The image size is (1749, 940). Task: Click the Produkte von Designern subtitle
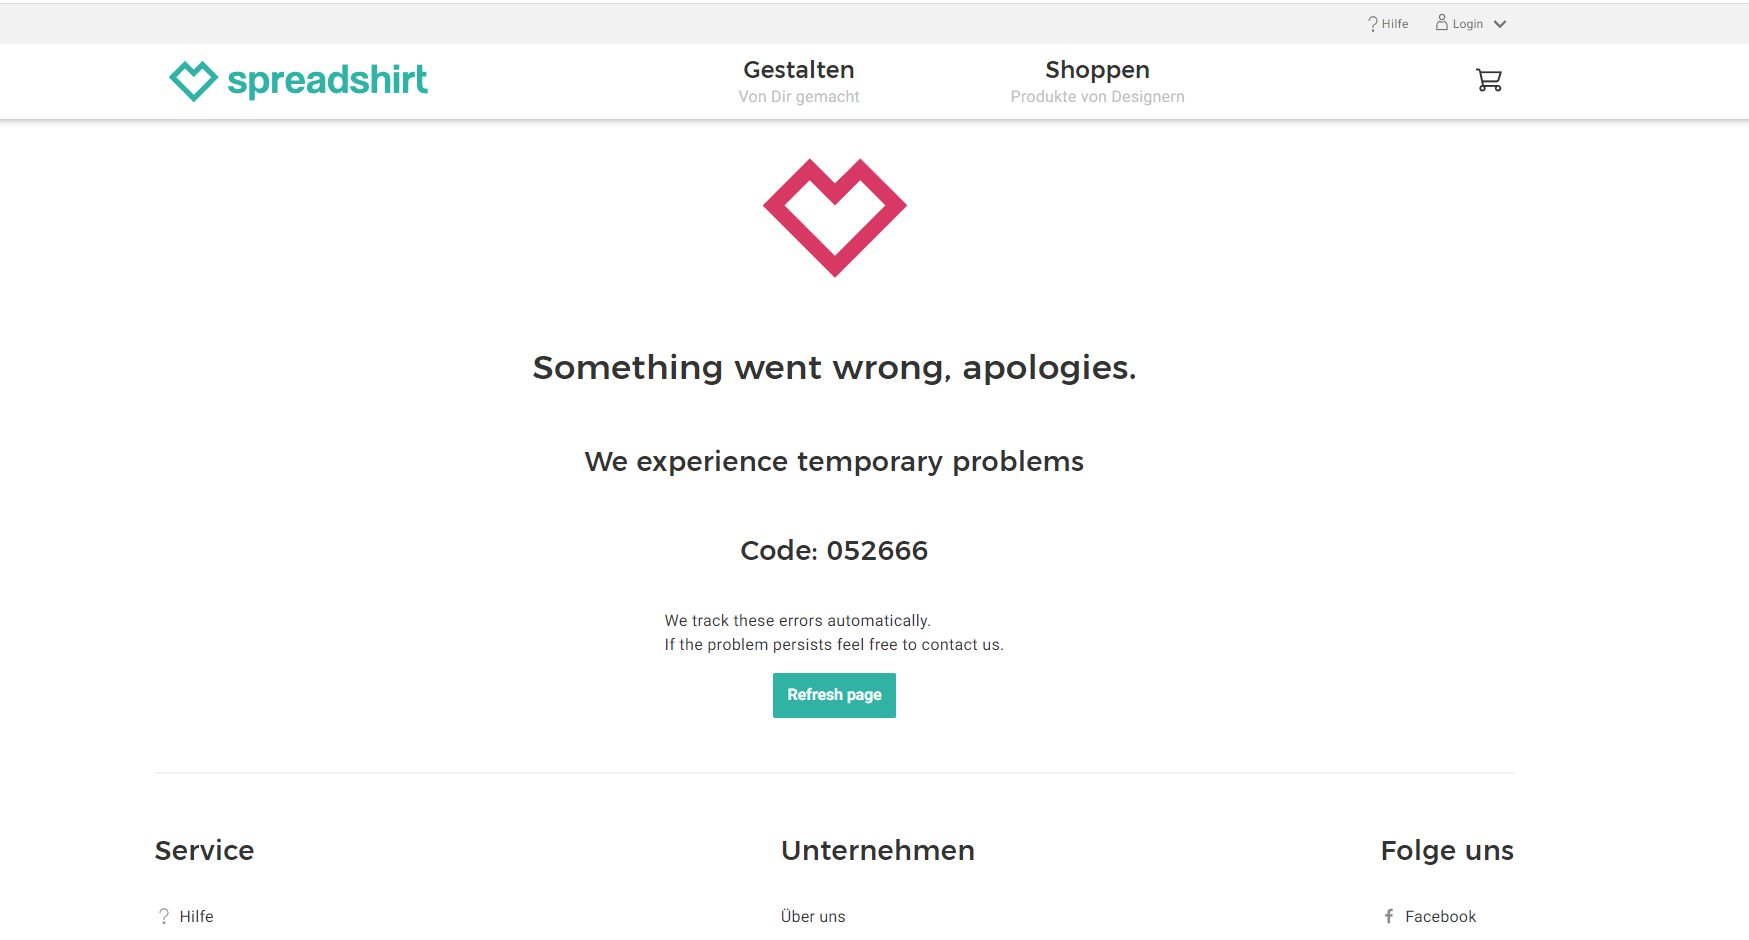1097,97
